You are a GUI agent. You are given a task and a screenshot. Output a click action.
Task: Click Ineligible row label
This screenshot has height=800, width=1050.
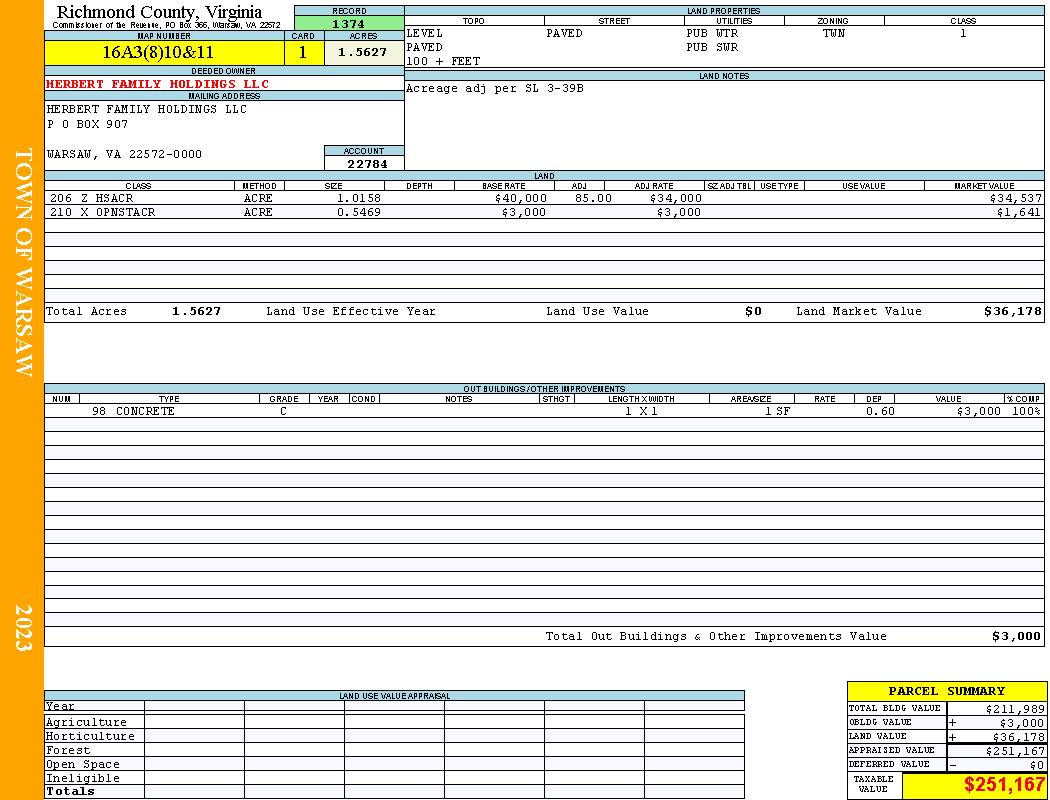click(82, 779)
